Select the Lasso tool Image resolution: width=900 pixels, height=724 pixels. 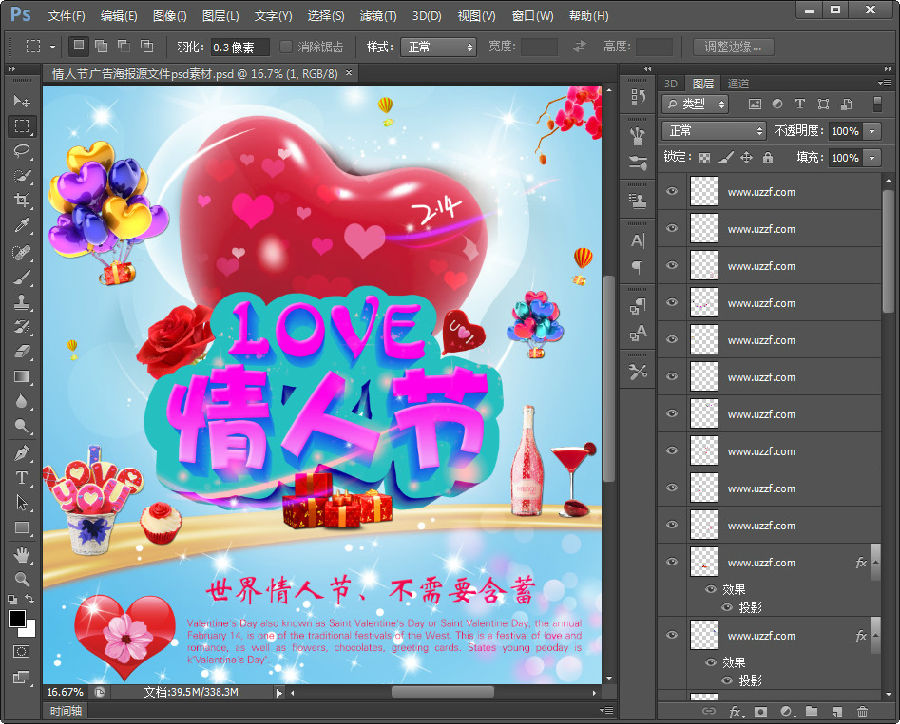coord(21,150)
